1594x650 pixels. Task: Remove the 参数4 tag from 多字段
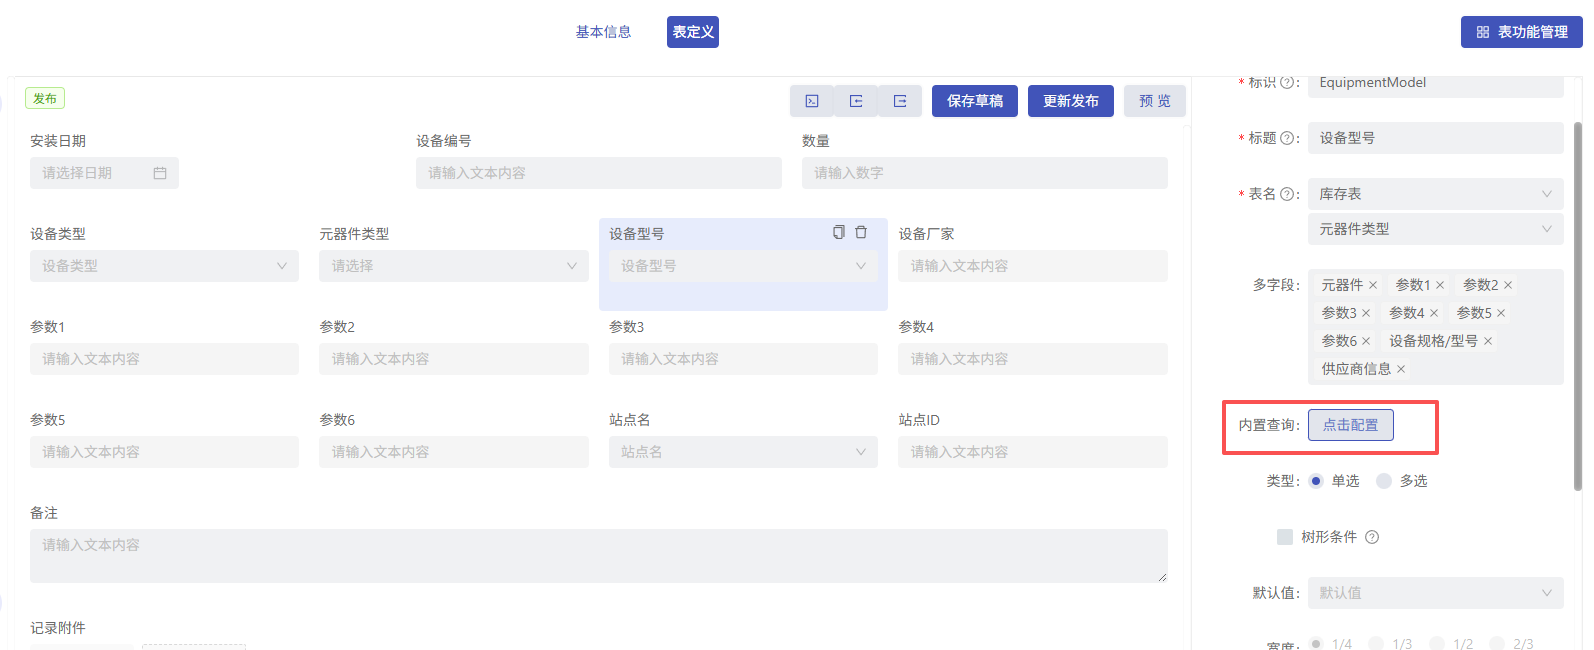pos(1434,313)
